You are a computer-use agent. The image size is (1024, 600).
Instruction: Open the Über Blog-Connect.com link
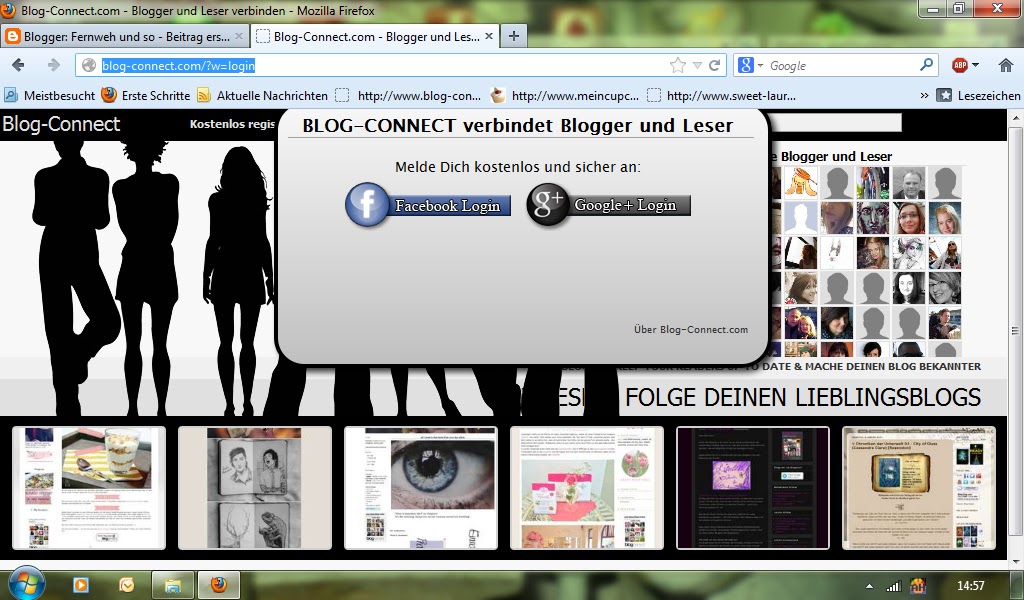click(691, 330)
